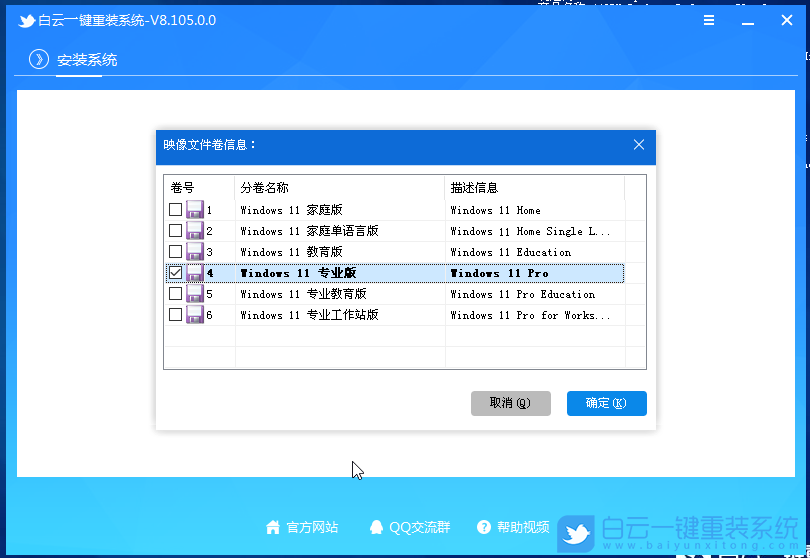Uncheck the volume 4 专业版 checkbox
The height and width of the screenshot is (558, 810).
176,273
